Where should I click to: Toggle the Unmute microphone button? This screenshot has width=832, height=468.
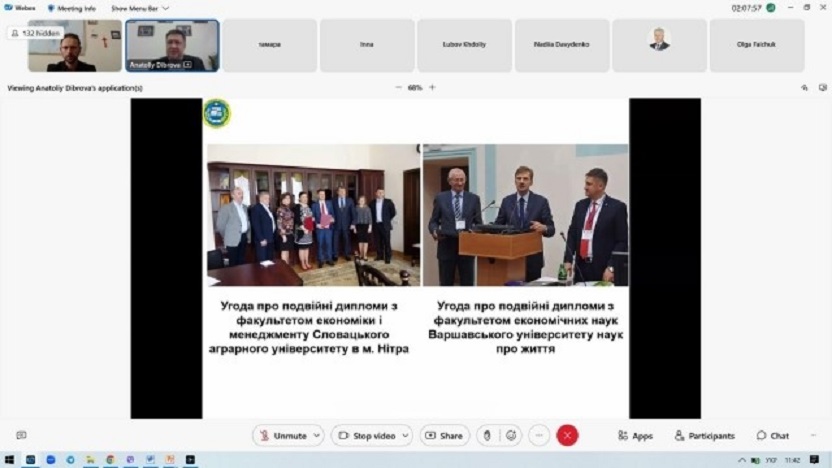tap(283, 436)
